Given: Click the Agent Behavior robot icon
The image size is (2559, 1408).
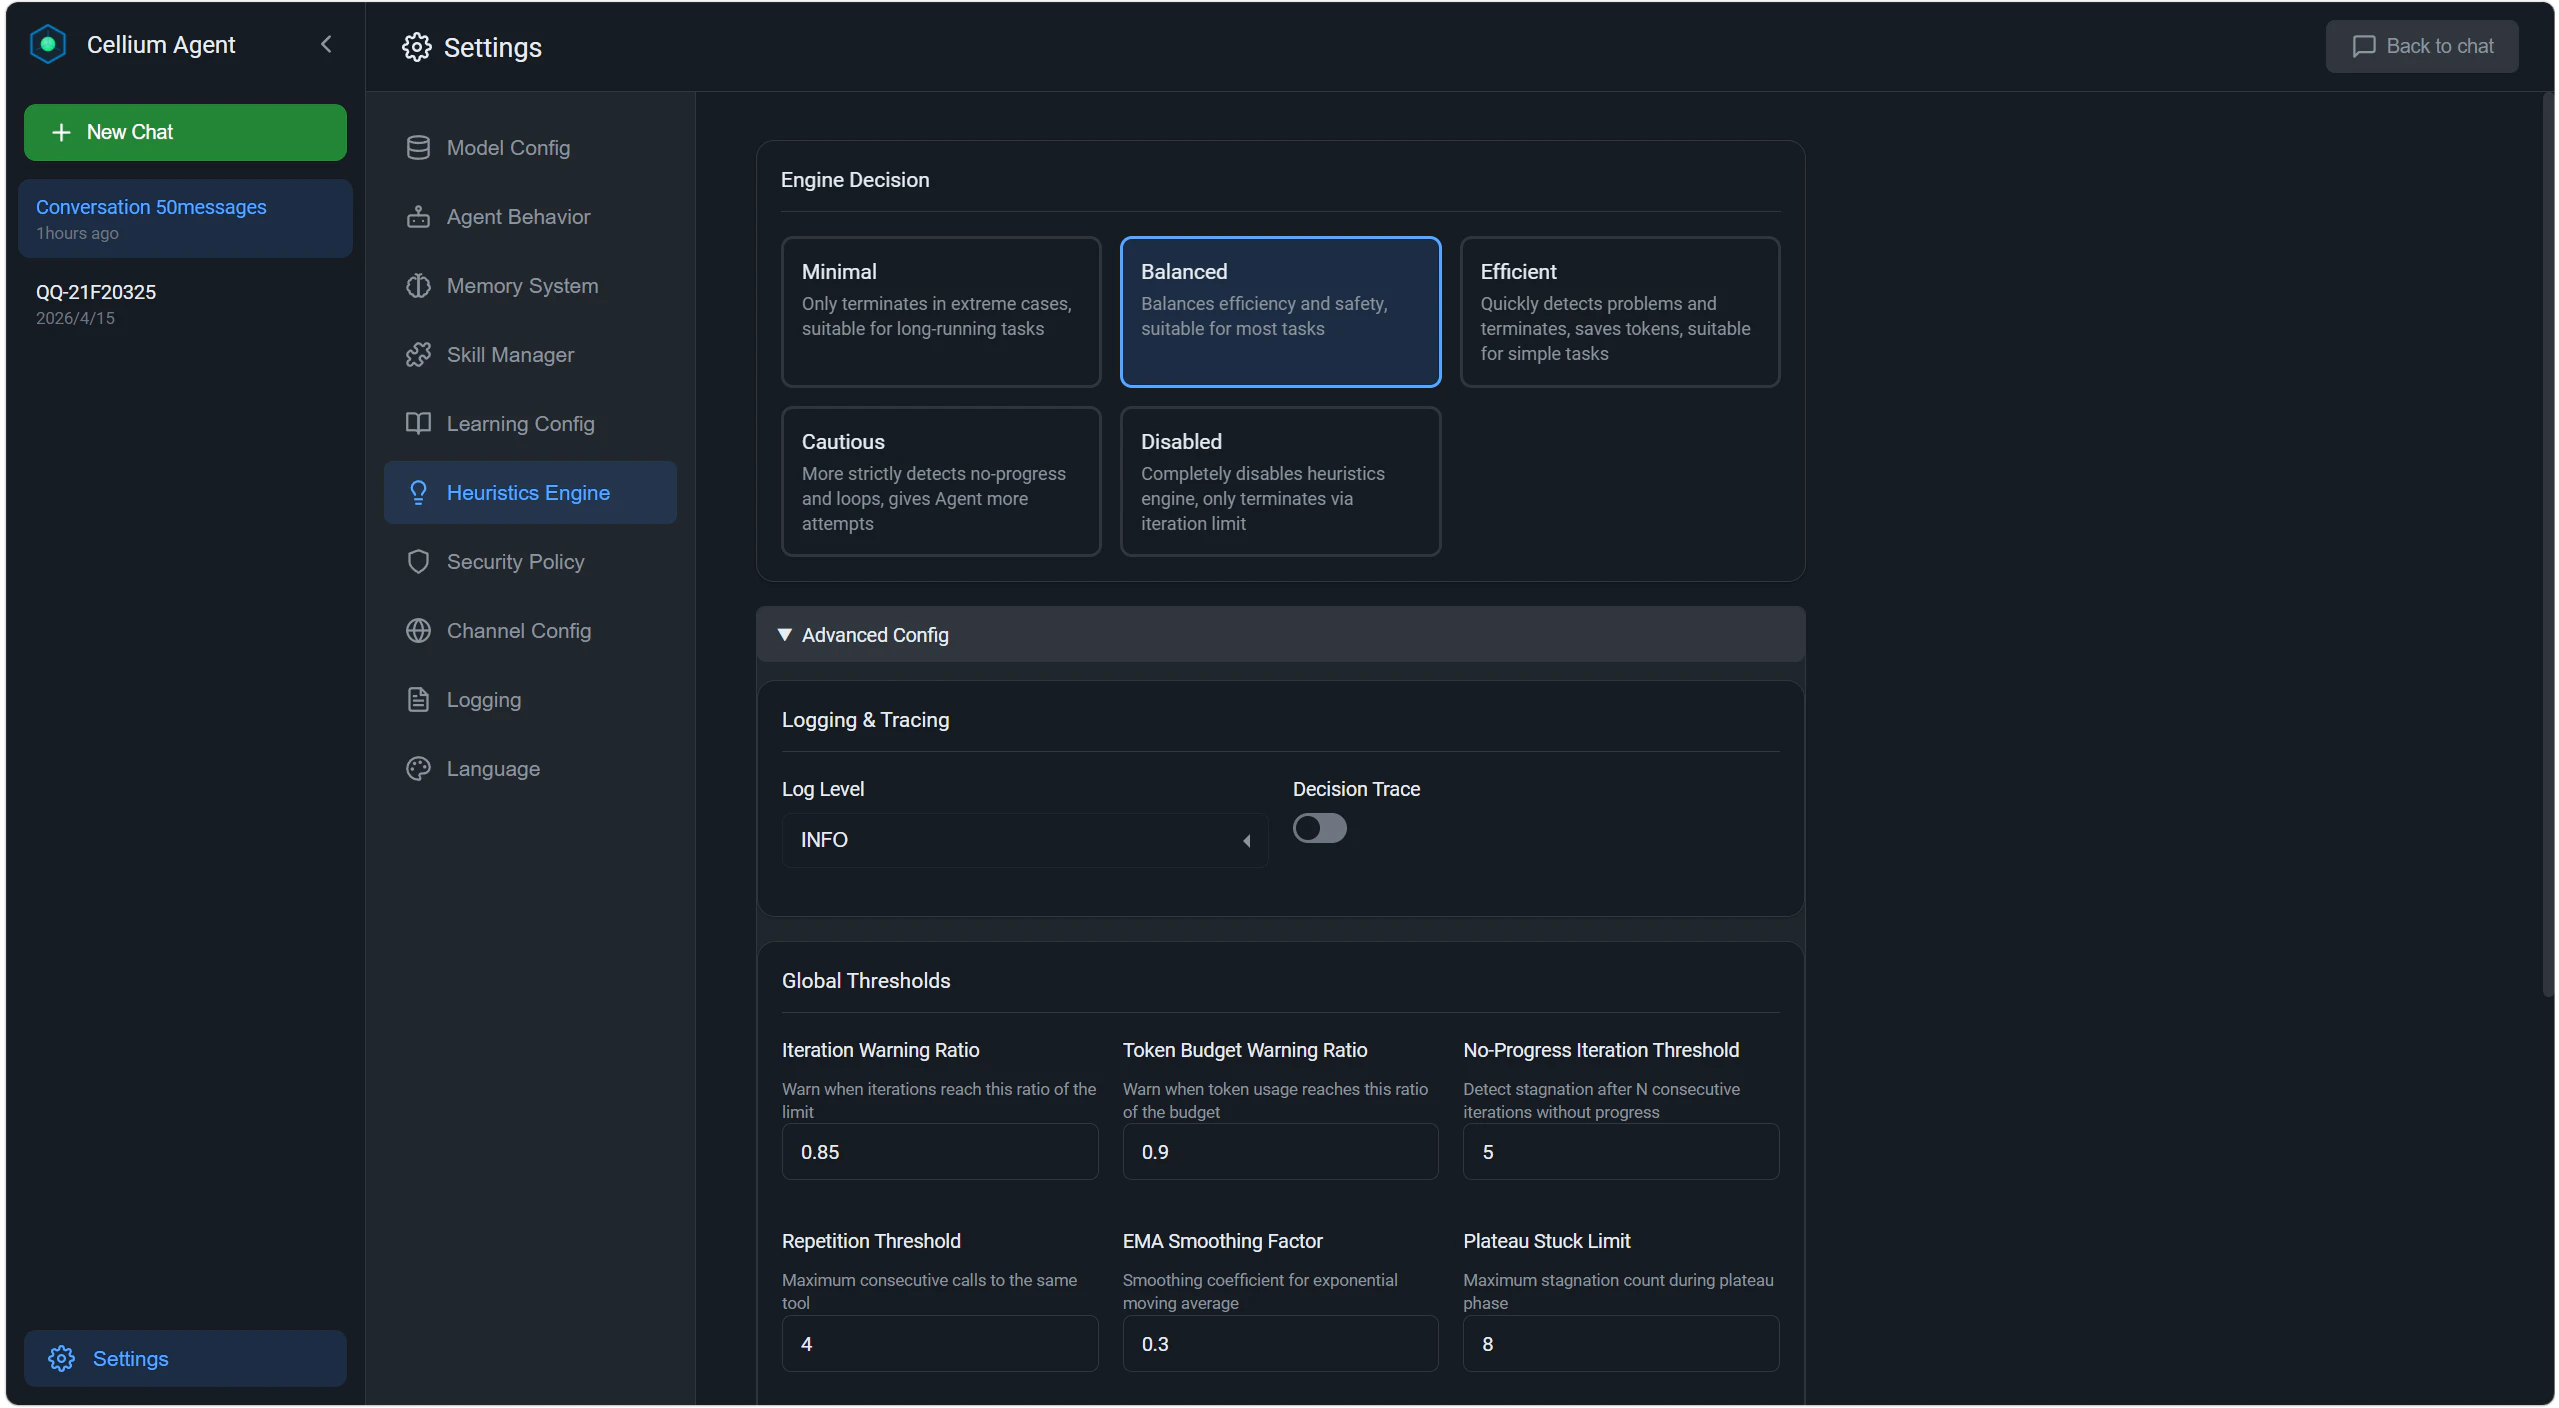Looking at the screenshot, I should pyautogui.click(x=418, y=217).
